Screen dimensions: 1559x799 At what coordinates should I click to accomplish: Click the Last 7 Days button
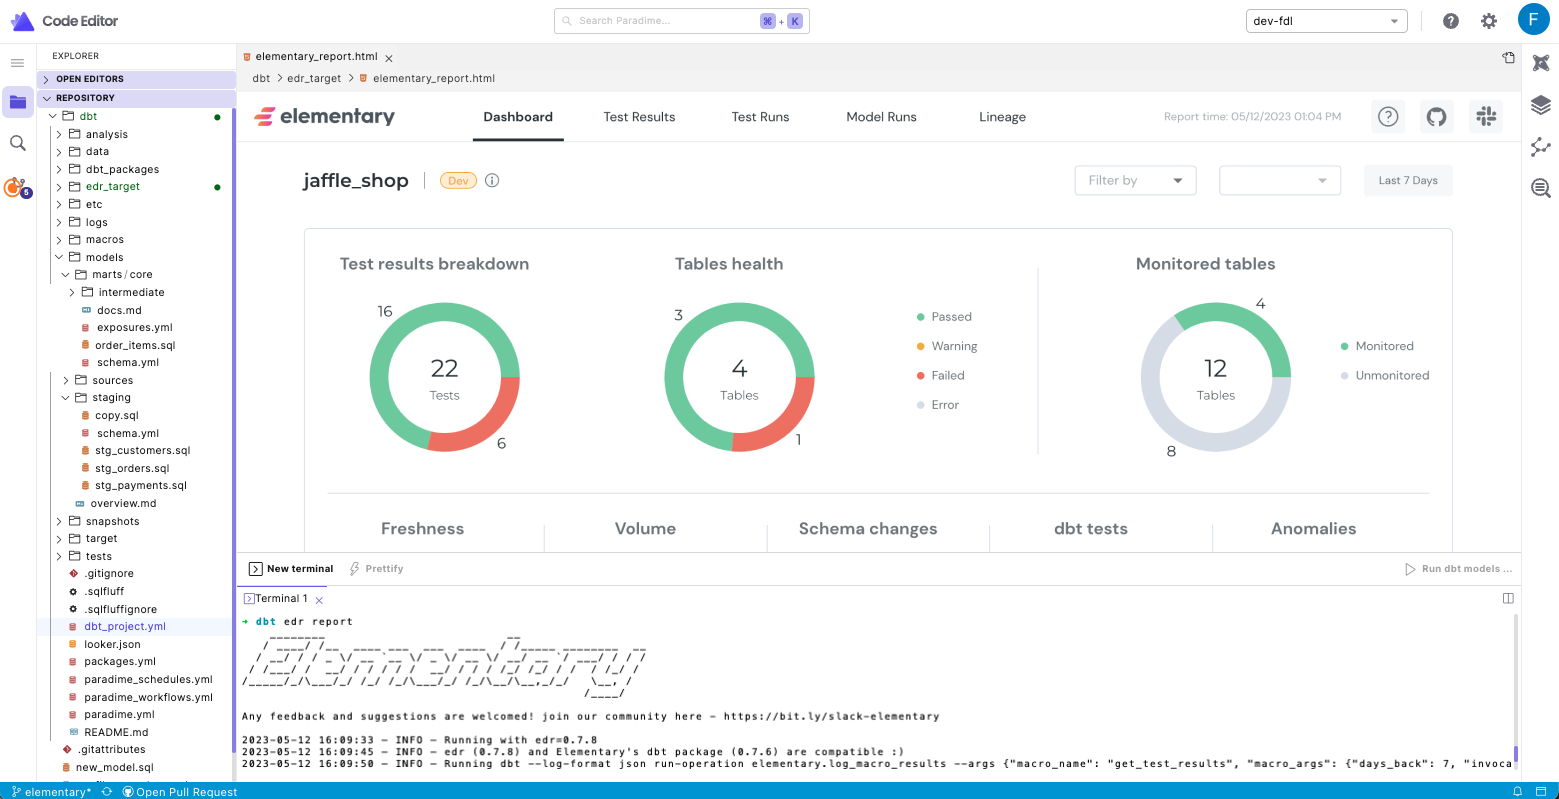click(x=1407, y=181)
